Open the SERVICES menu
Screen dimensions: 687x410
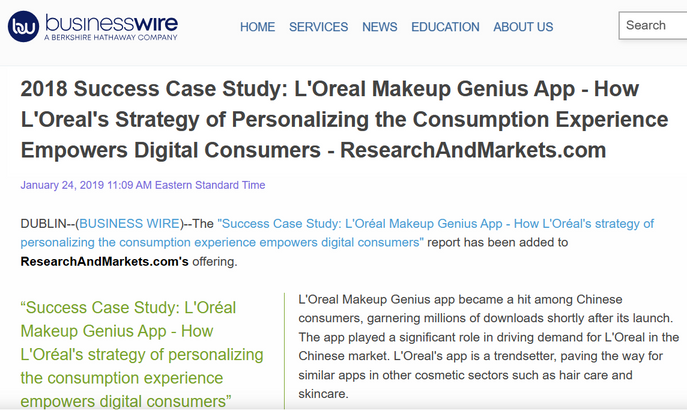point(318,27)
